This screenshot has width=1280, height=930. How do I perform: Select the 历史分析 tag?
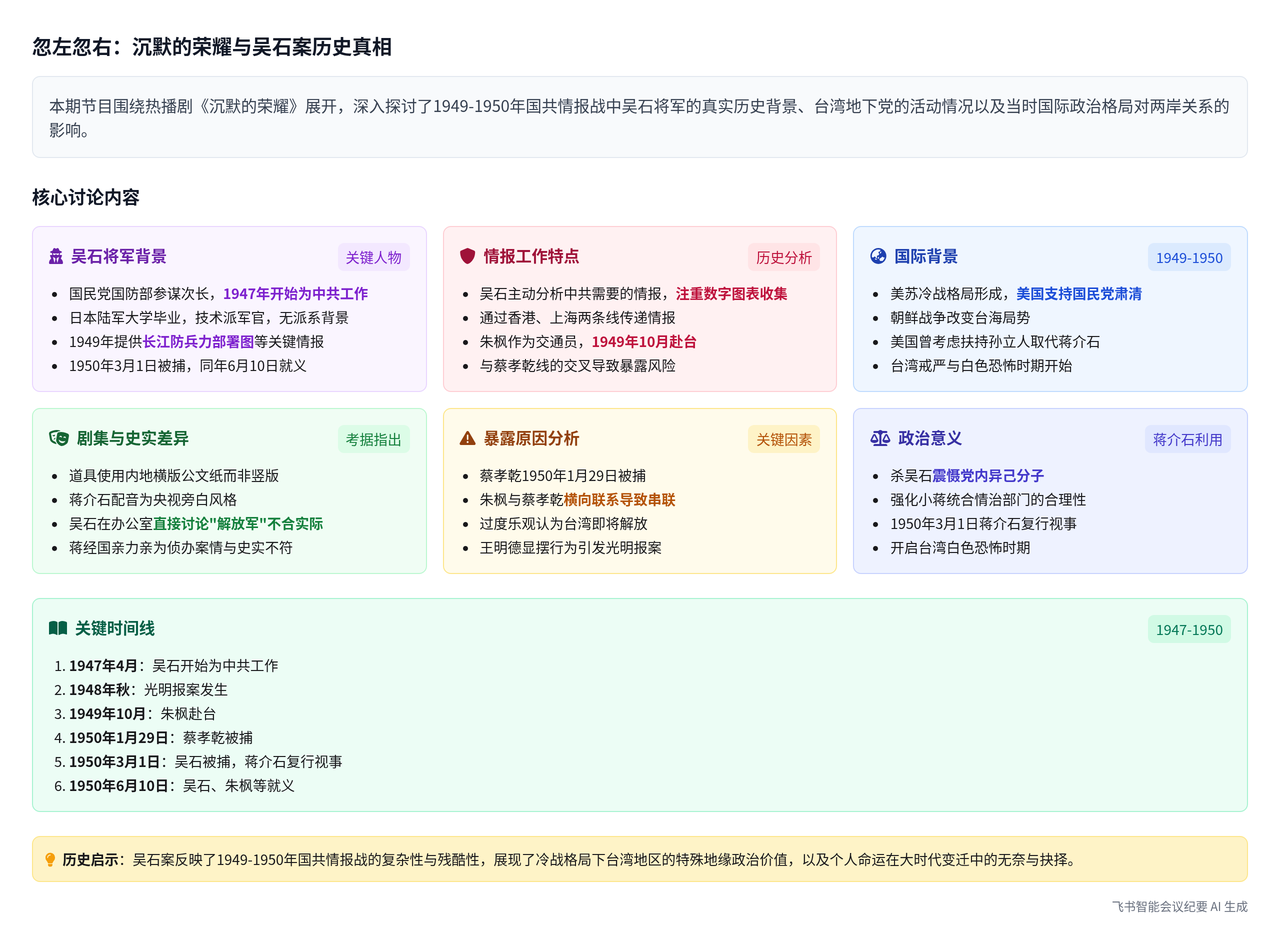784,258
